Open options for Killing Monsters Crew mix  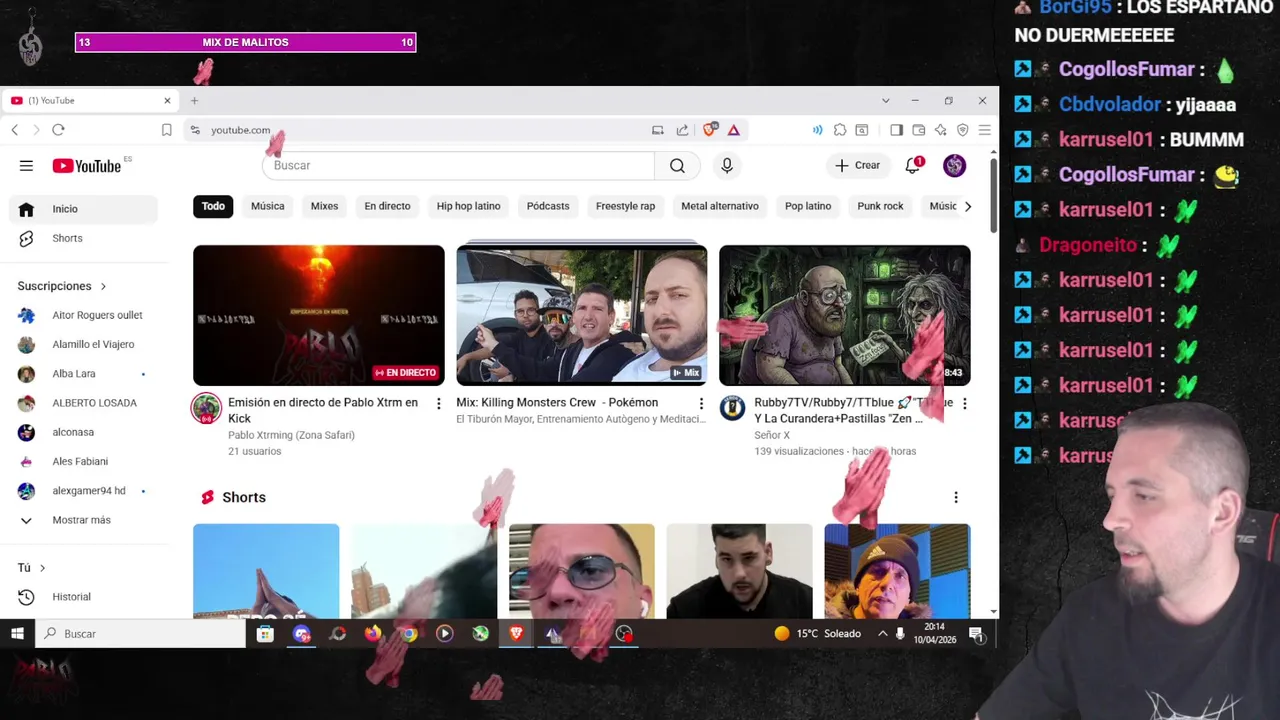coord(701,403)
